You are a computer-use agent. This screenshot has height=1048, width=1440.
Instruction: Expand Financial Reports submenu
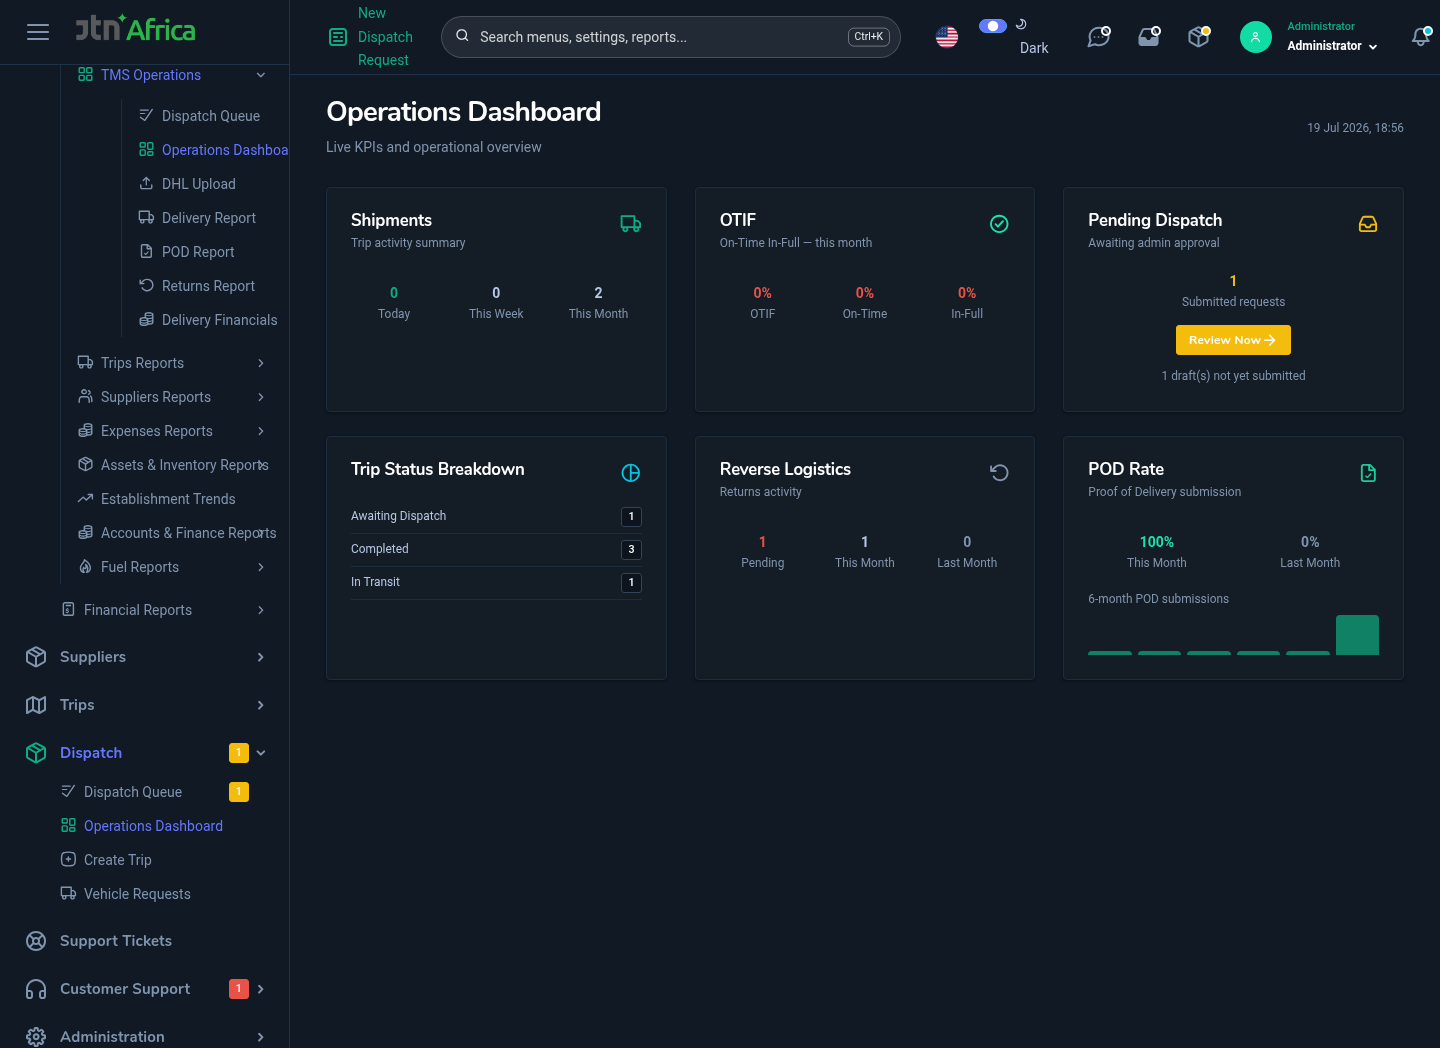(164, 610)
